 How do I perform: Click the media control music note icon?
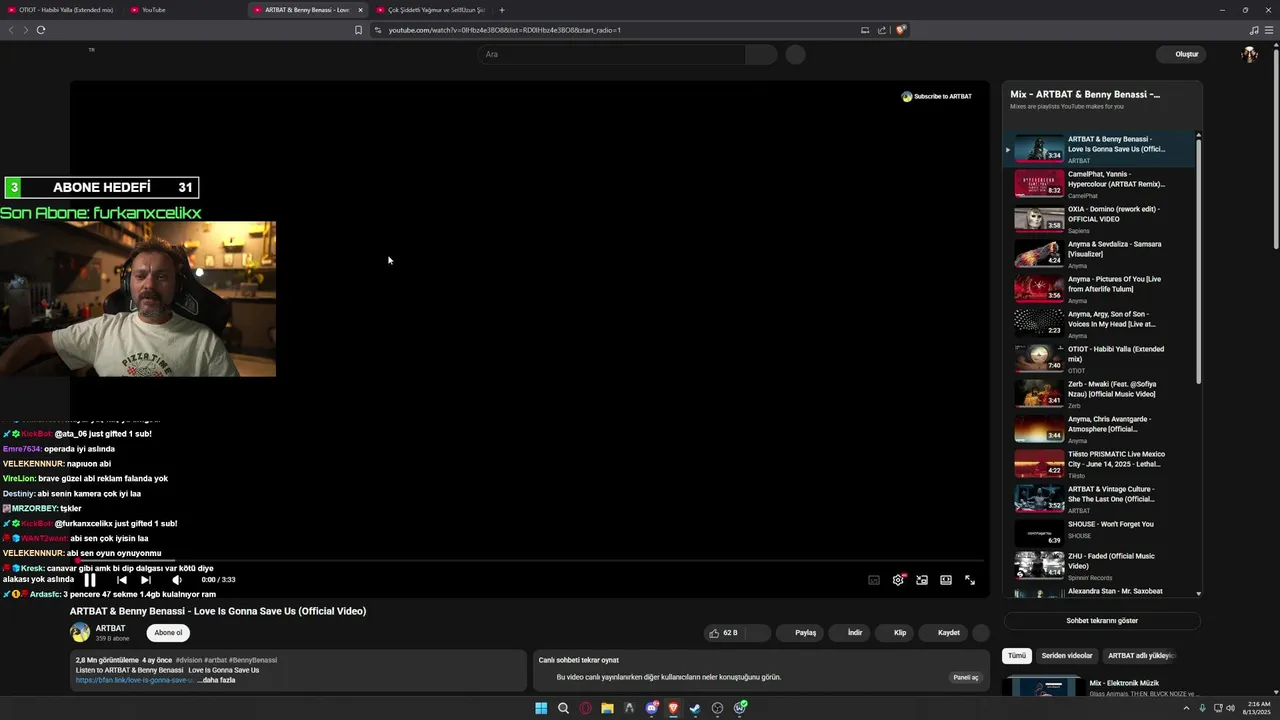1254,30
